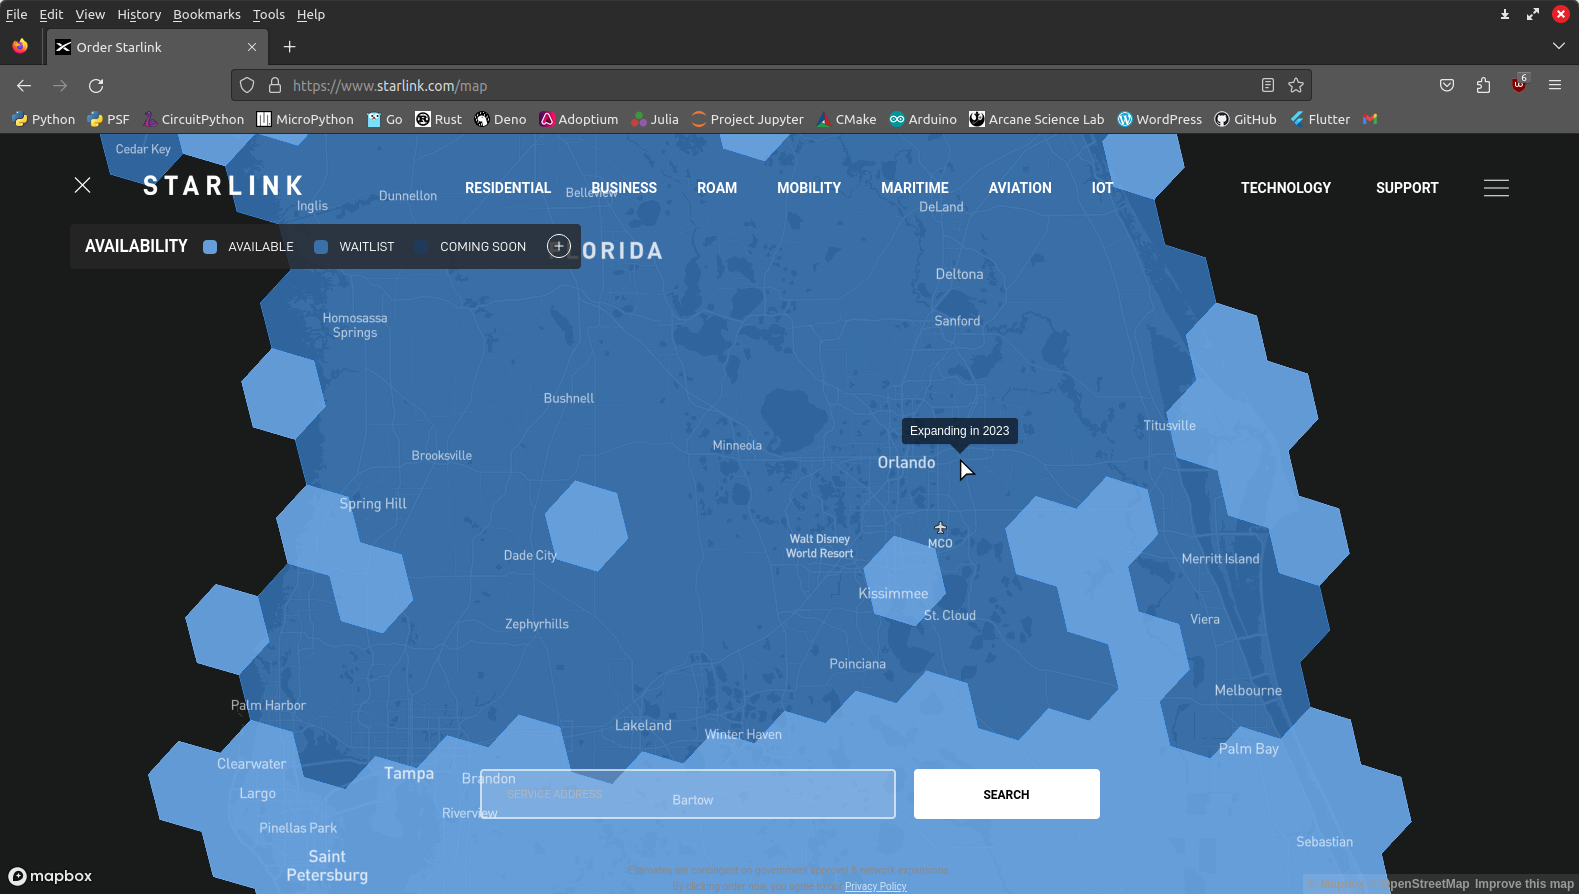The width and height of the screenshot is (1579, 894).
Task: Open the Privacy Policy link
Action: (x=875, y=886)
